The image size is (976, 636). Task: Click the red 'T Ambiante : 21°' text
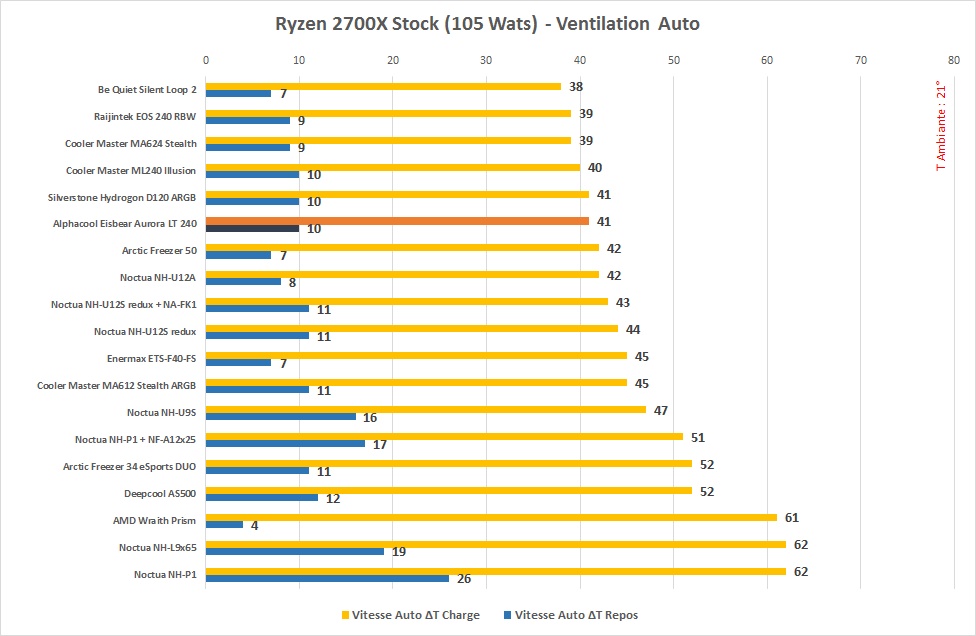pos(939,127)
